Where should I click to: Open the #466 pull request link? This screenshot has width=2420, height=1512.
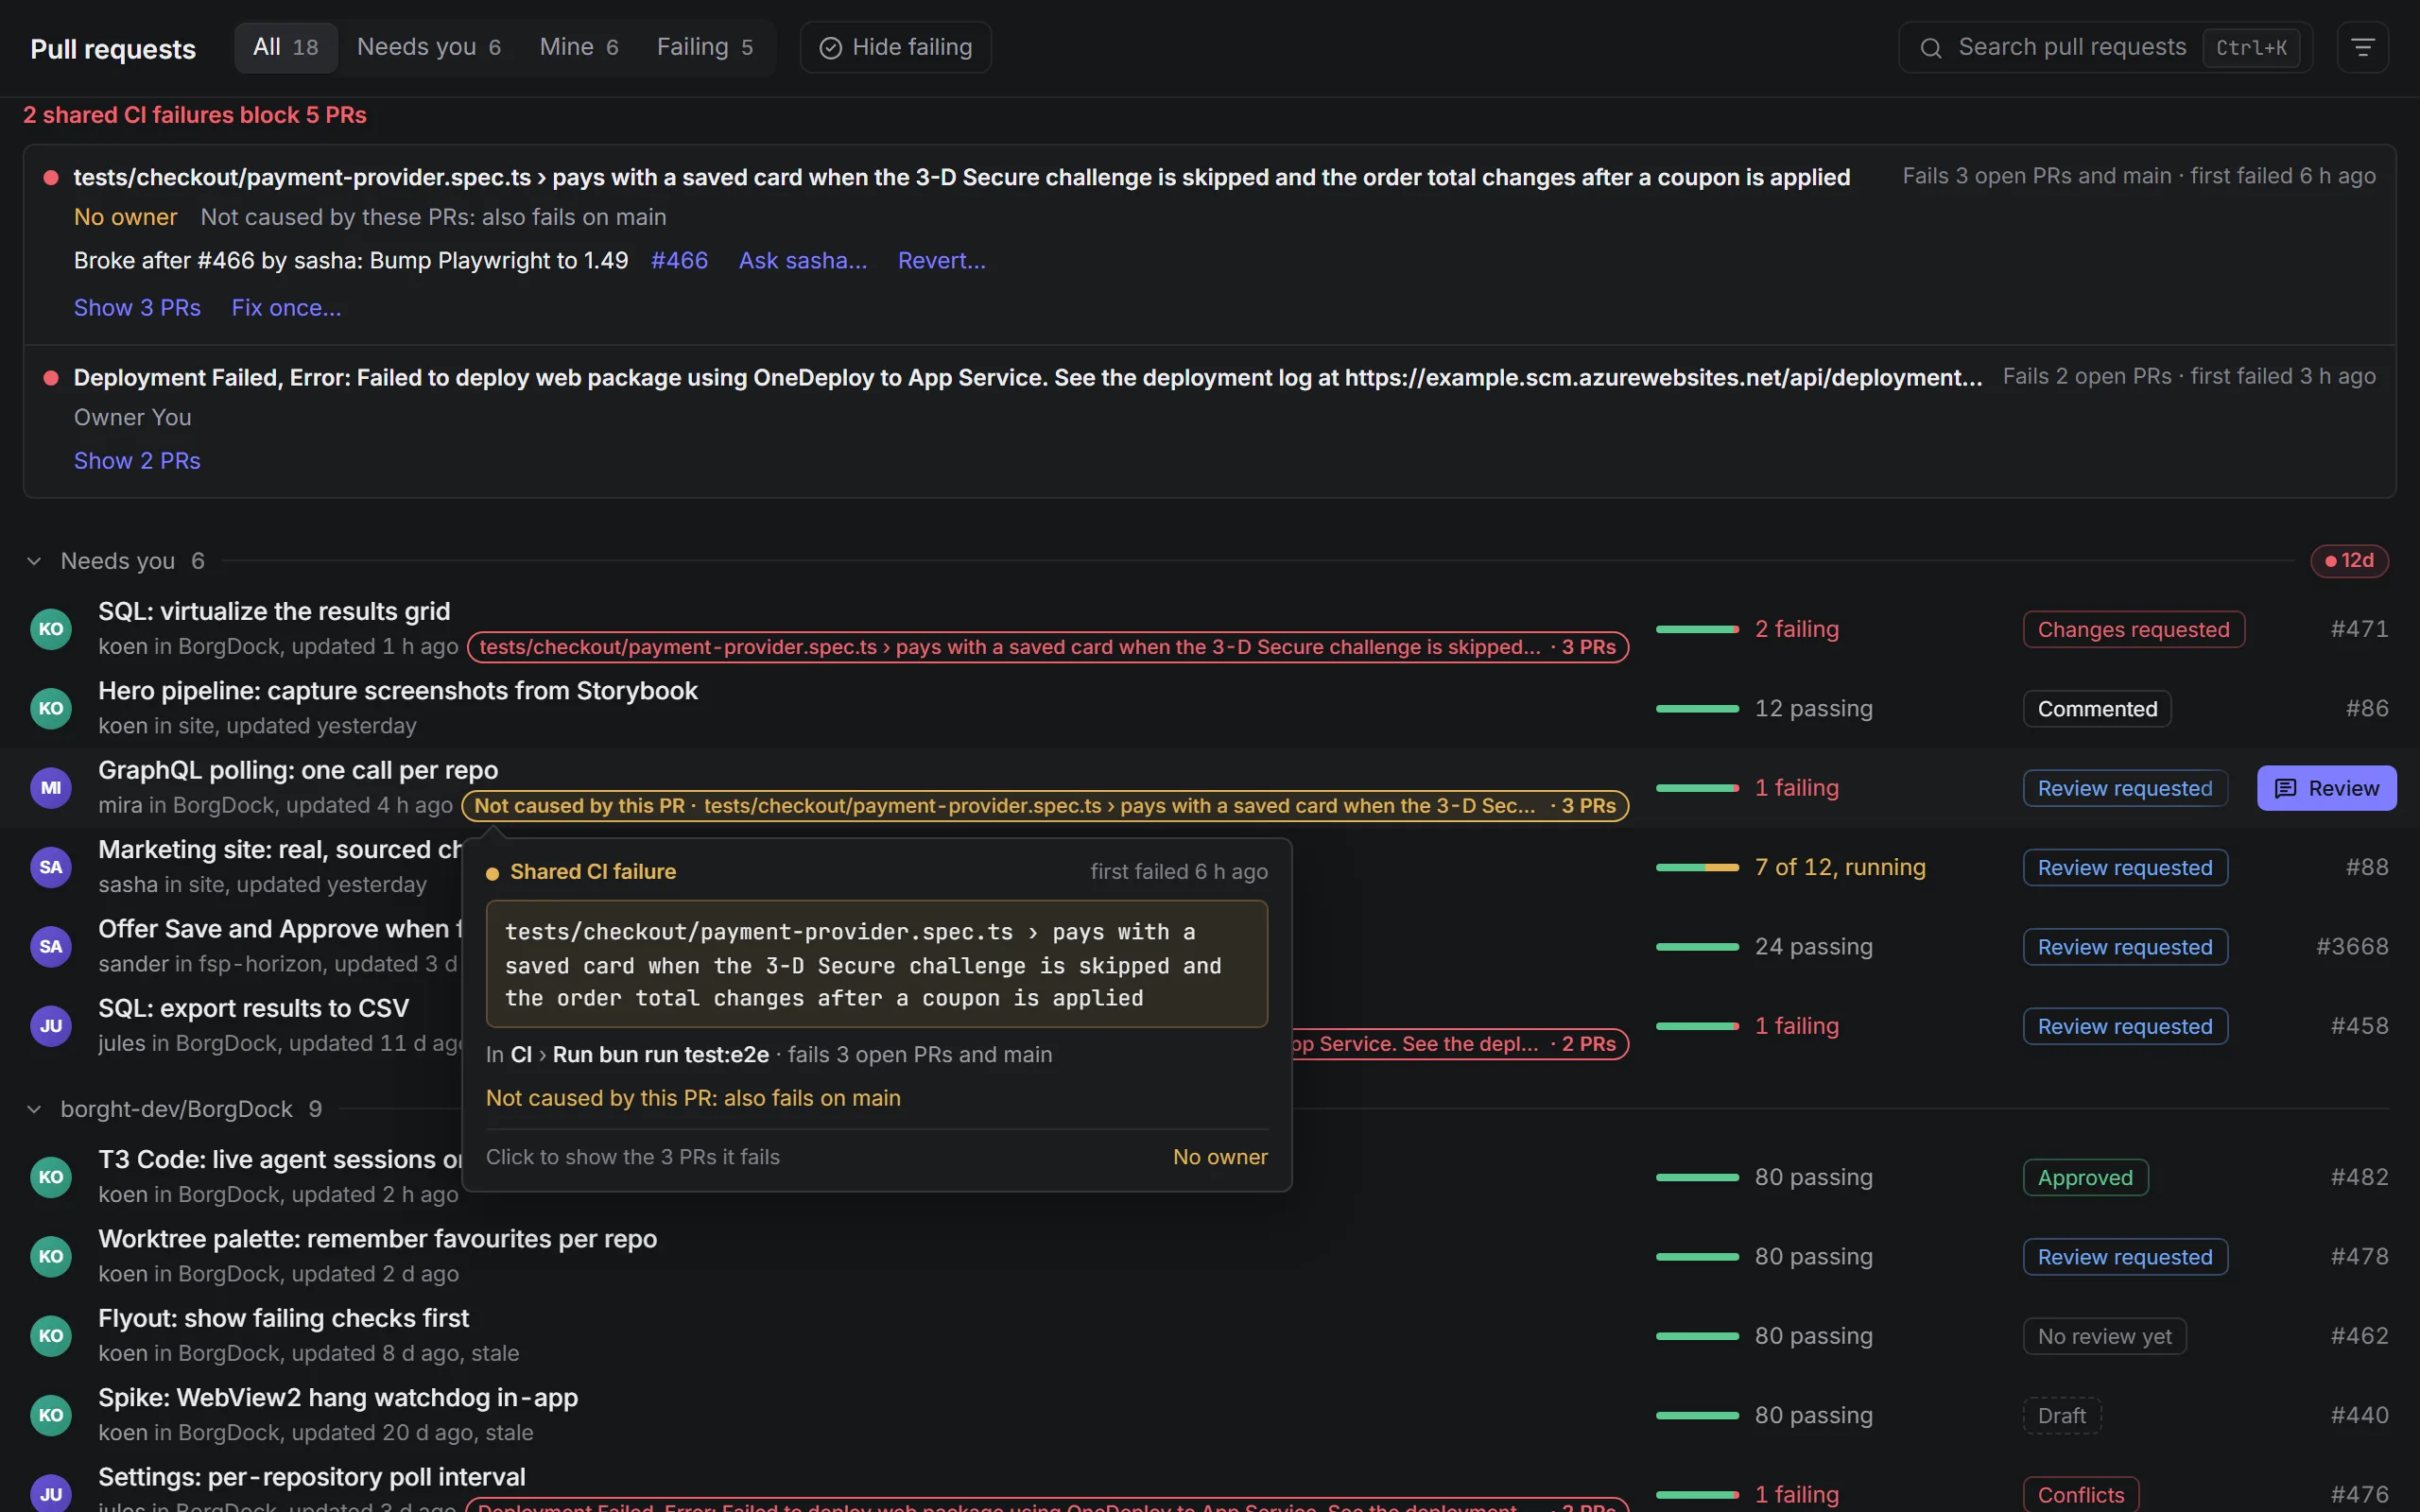click(679, 261)
